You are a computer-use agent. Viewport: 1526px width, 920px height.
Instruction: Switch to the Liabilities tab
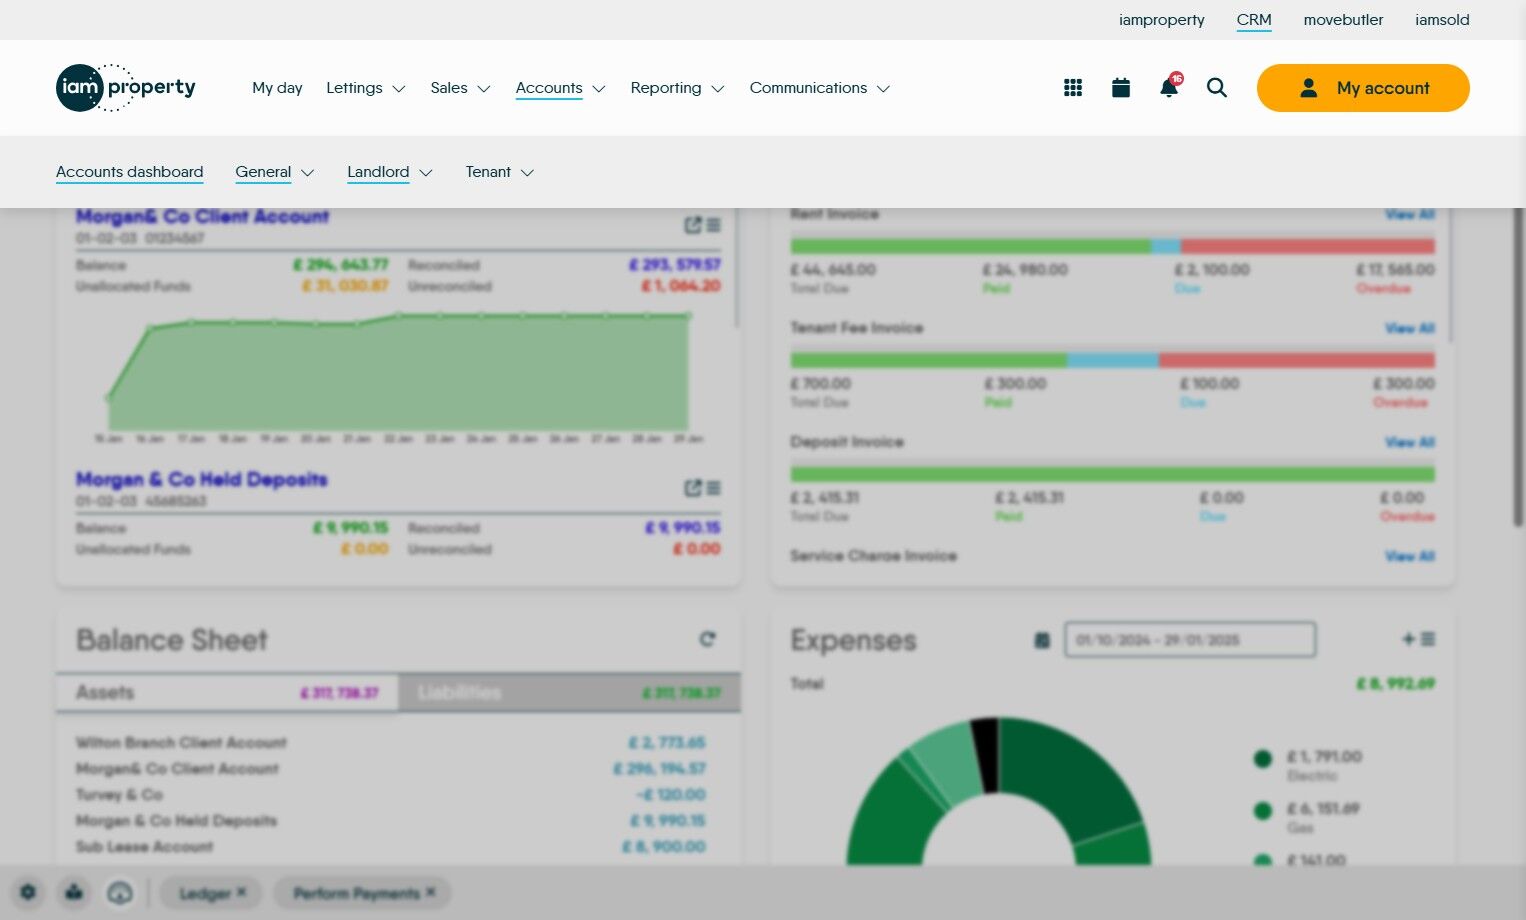point(569,692)
